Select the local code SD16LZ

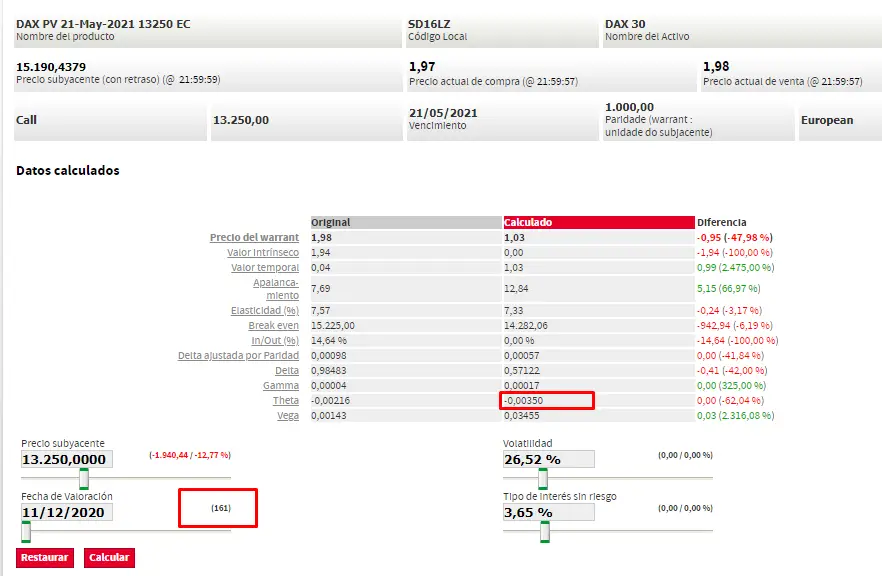point(429,24)
